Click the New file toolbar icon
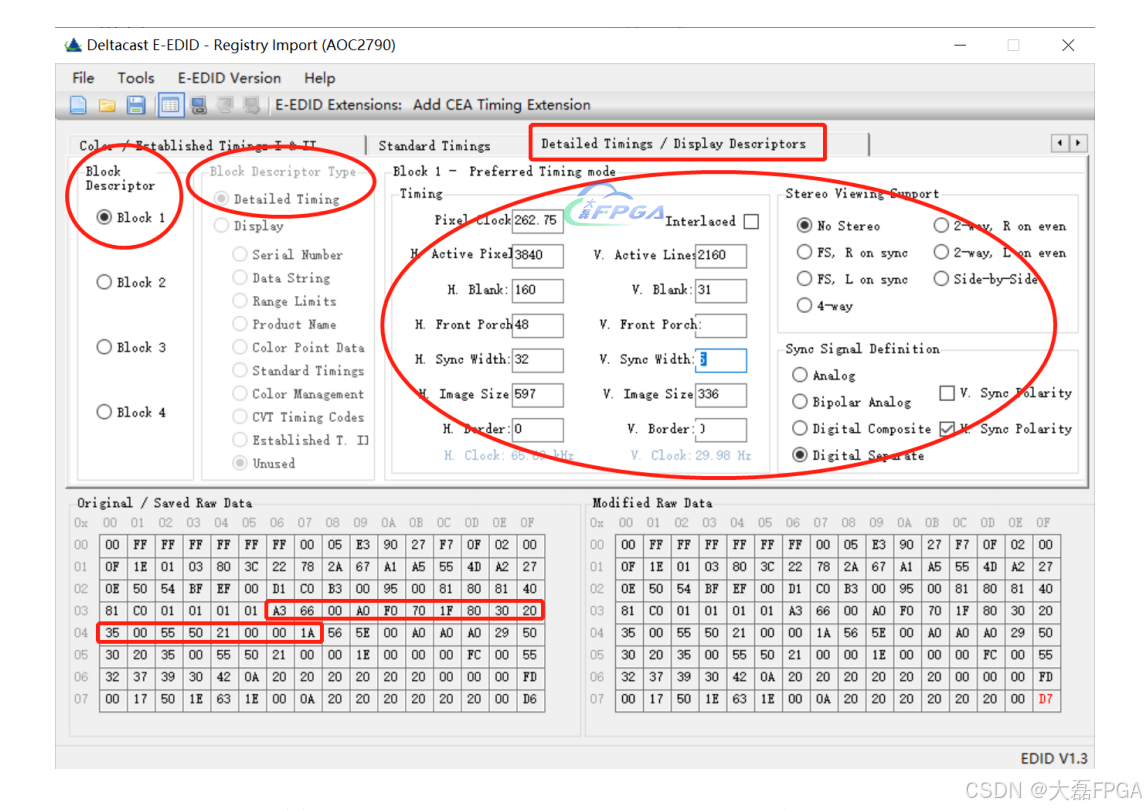 (78, 105)
